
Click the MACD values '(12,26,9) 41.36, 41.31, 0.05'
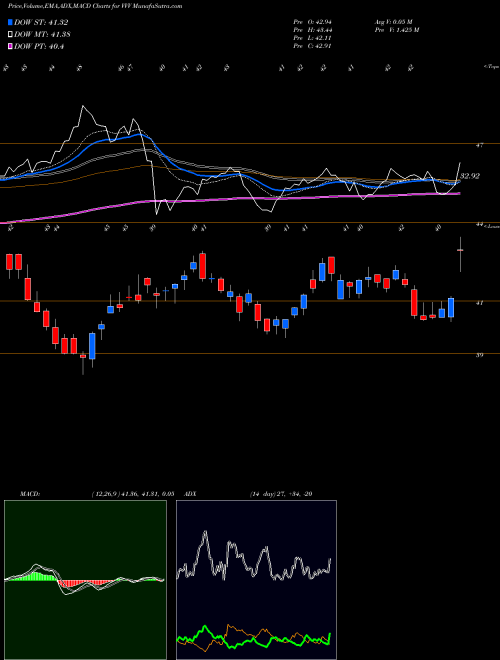(x=132, y=494)
